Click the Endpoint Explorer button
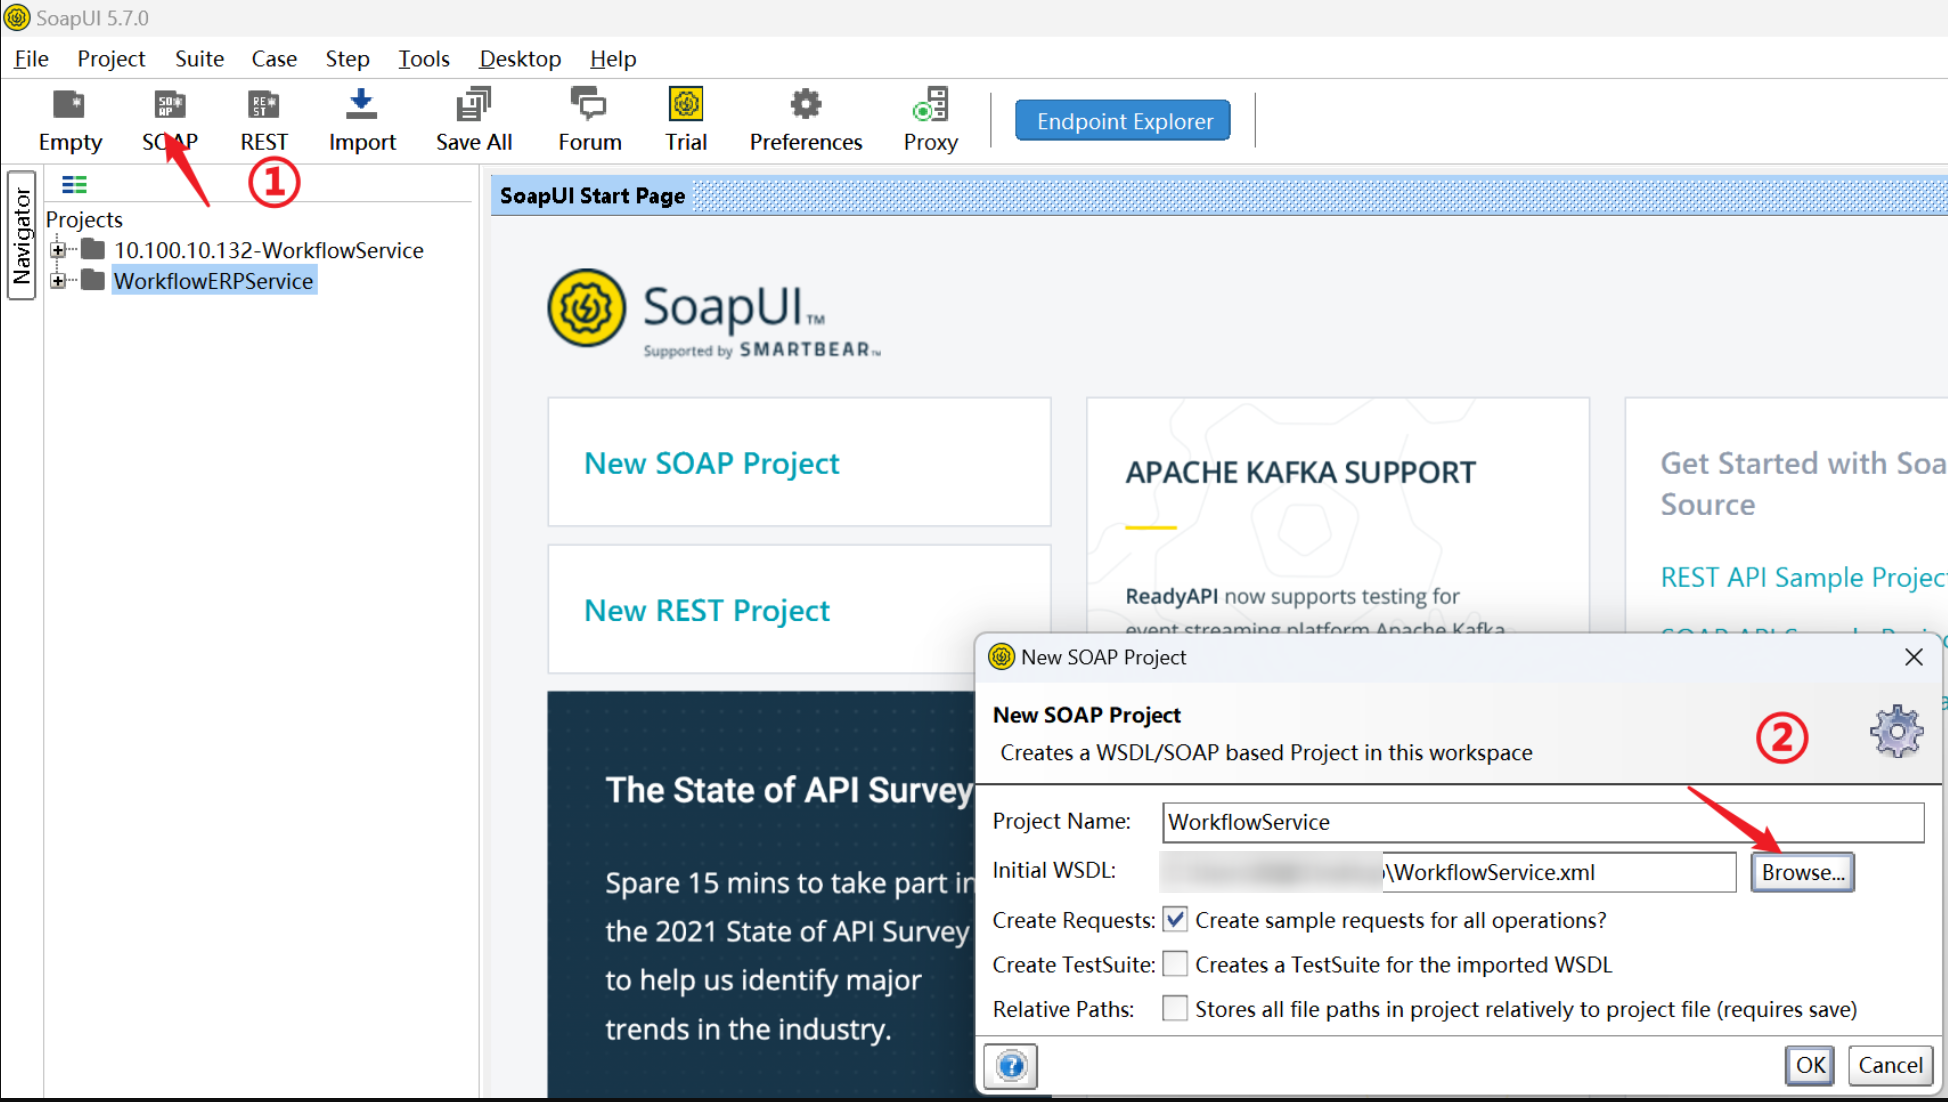1948x1102 pixels. 1123,121
